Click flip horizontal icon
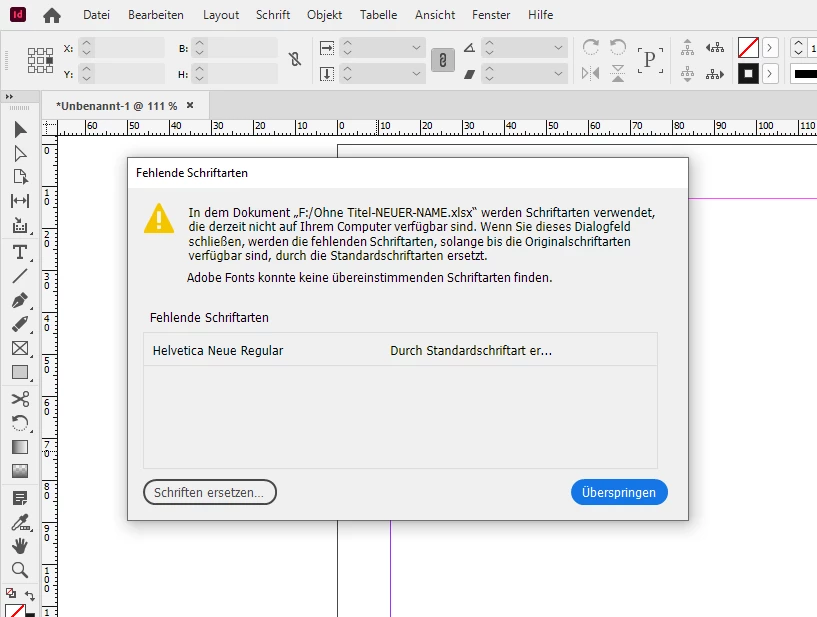This screenshot has width=817, height=617. [590, 73]
